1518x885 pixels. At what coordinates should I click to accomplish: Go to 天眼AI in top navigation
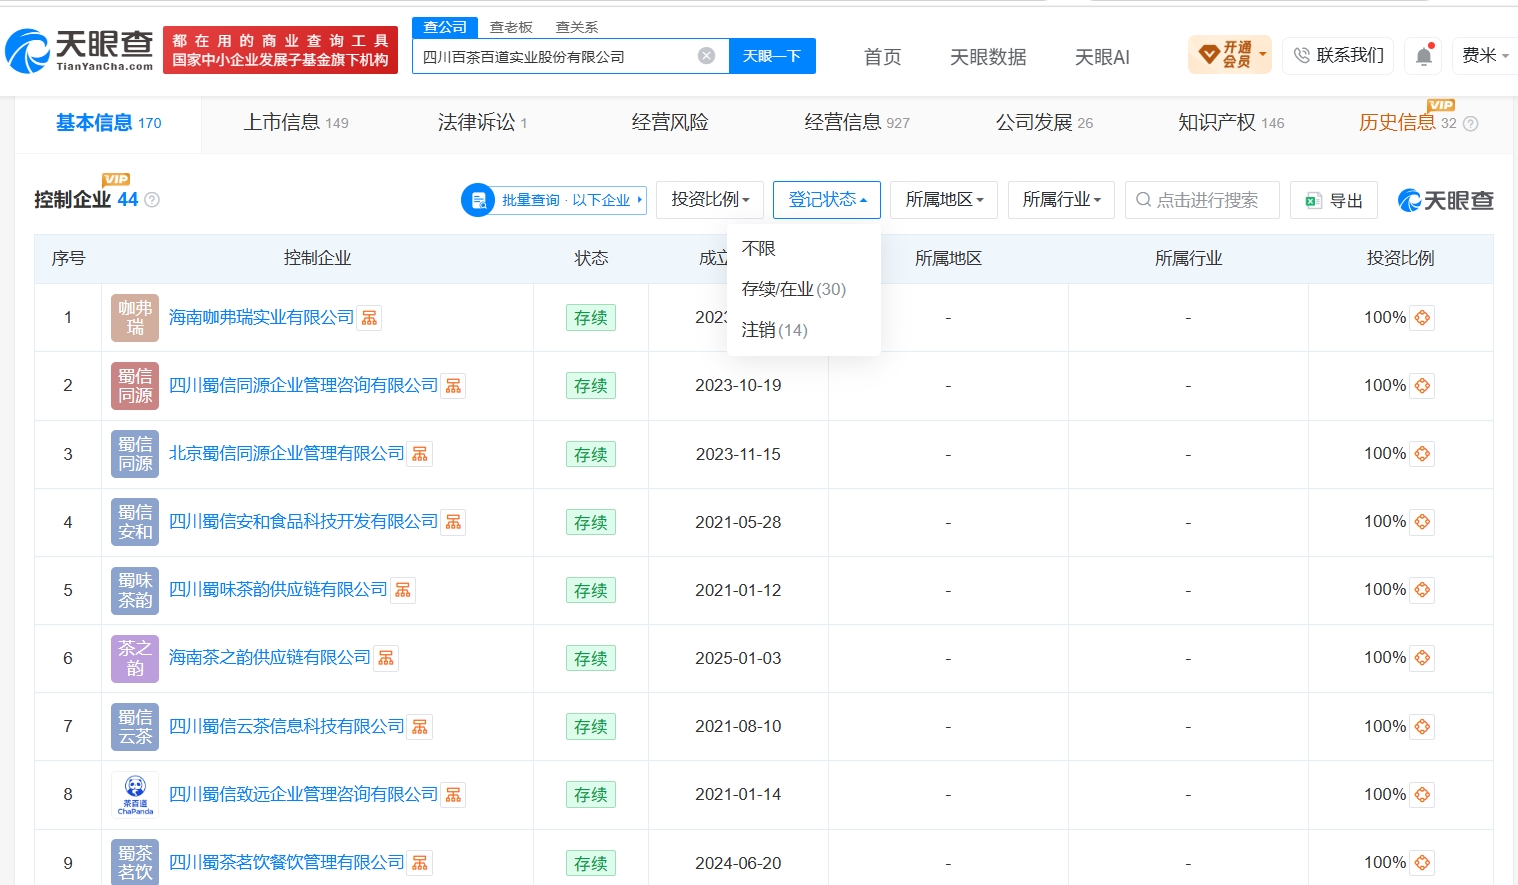coord(1102,57)
